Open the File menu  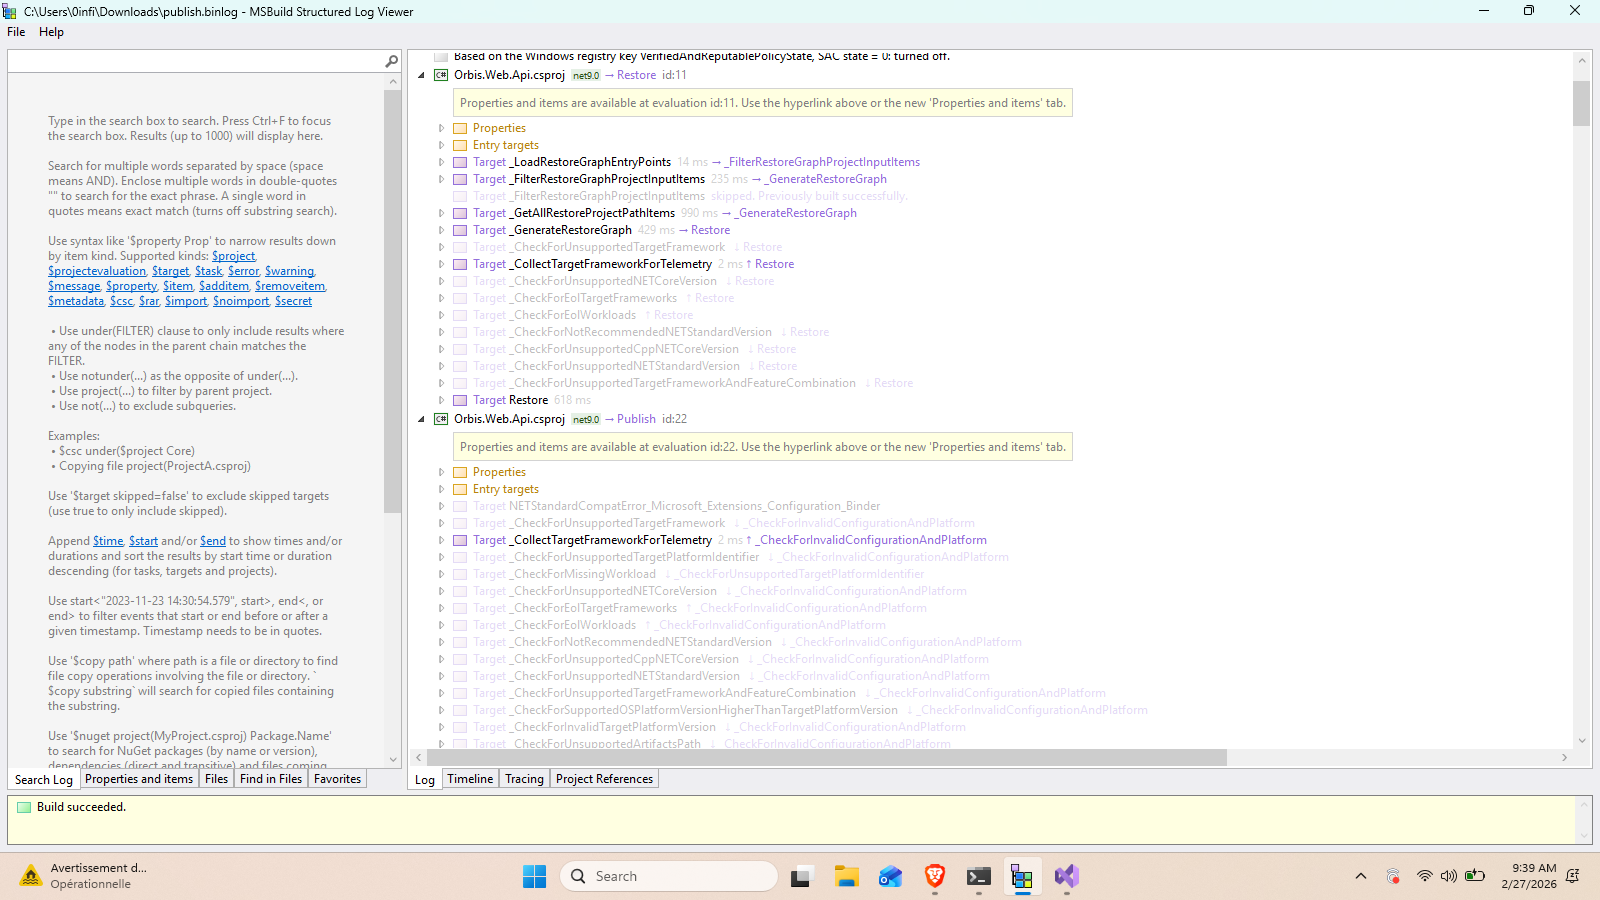coord(16,31)
